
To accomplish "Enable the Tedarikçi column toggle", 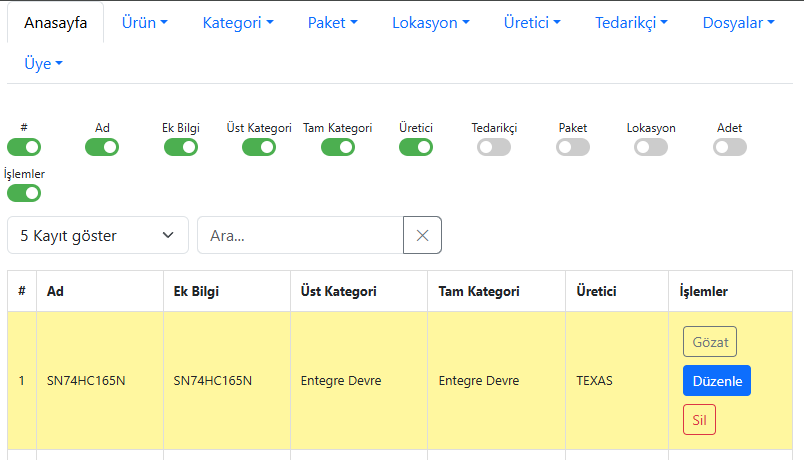I will (494, 147).
